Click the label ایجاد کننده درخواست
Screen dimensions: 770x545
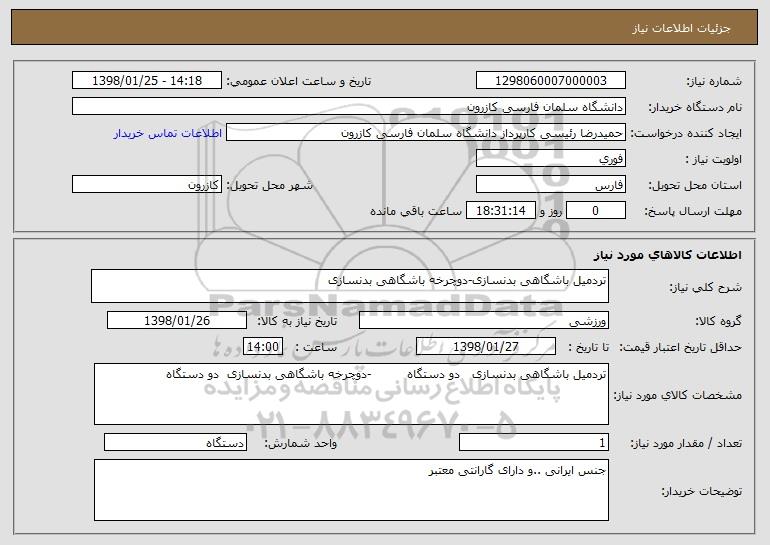tap(686, 133)
